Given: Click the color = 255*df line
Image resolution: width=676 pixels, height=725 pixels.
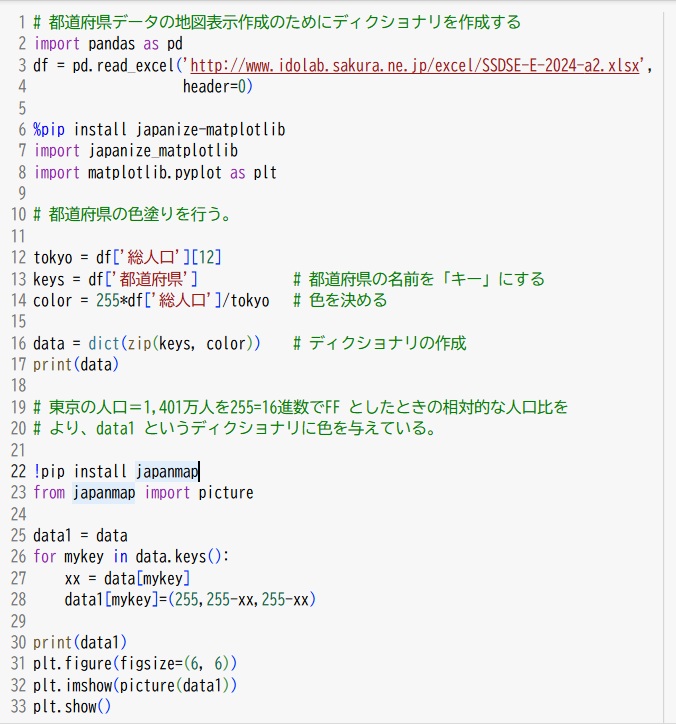Looking at the screenshot, I should [x=151, y=301].
